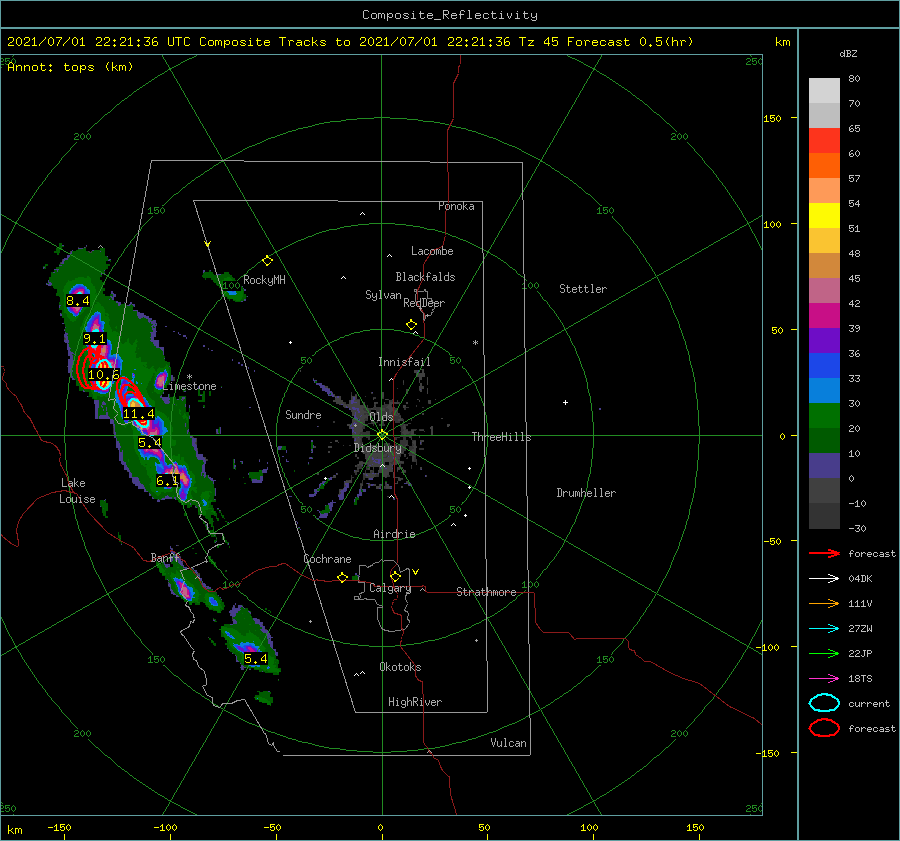Click the Banff town label
This screenshot has width=900, height=841.
(x=165, y=558)
